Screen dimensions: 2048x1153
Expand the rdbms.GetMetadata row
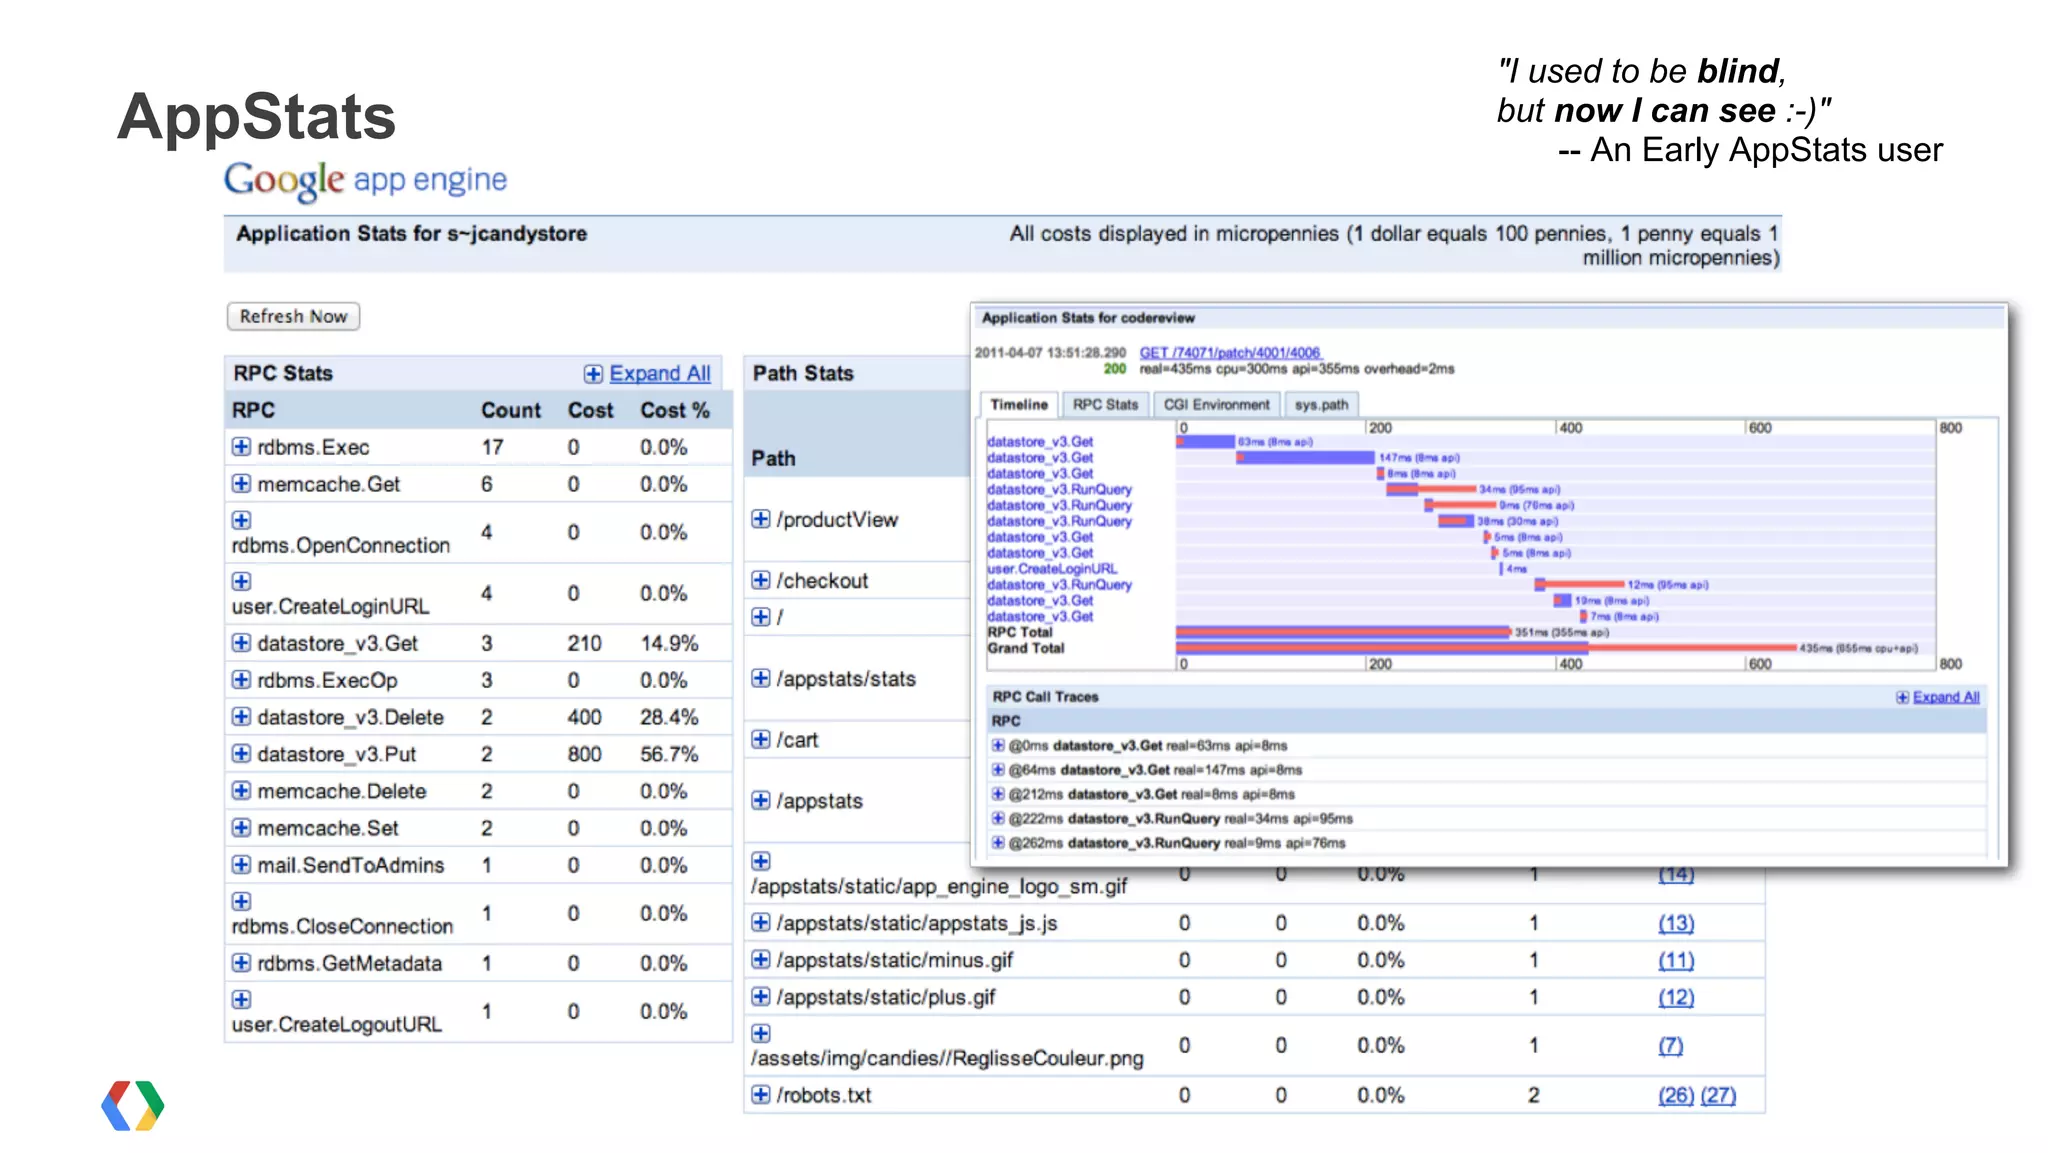click(x=241, y=963)
